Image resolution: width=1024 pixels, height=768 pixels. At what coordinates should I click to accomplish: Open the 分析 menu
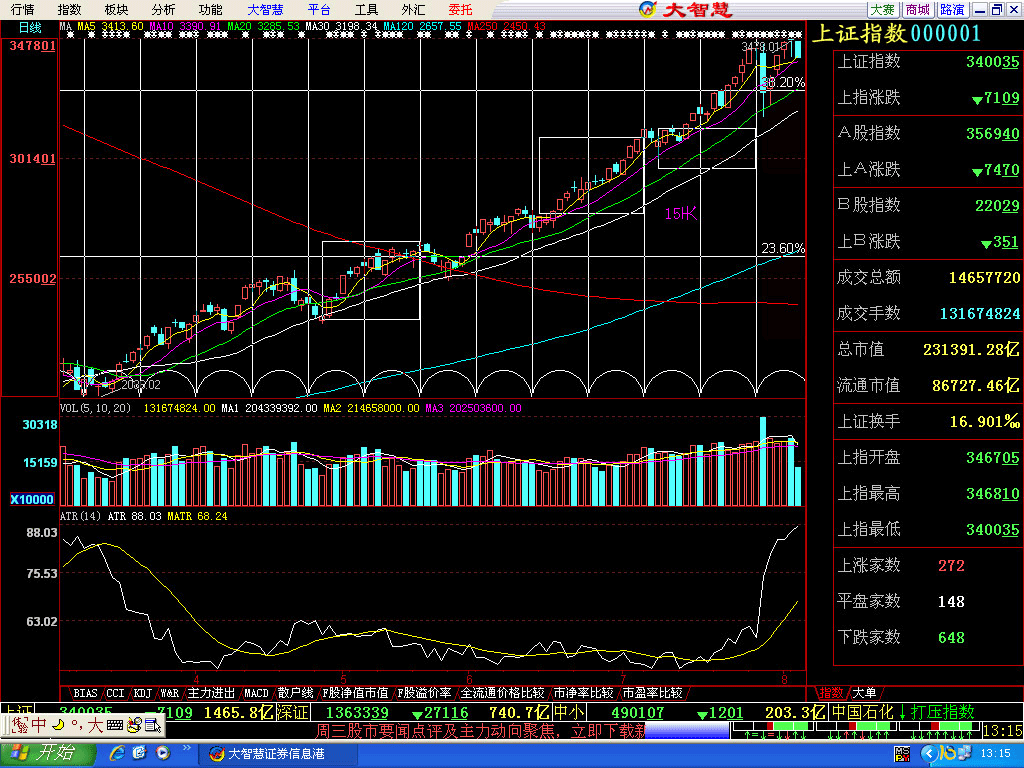coord(163,9)
